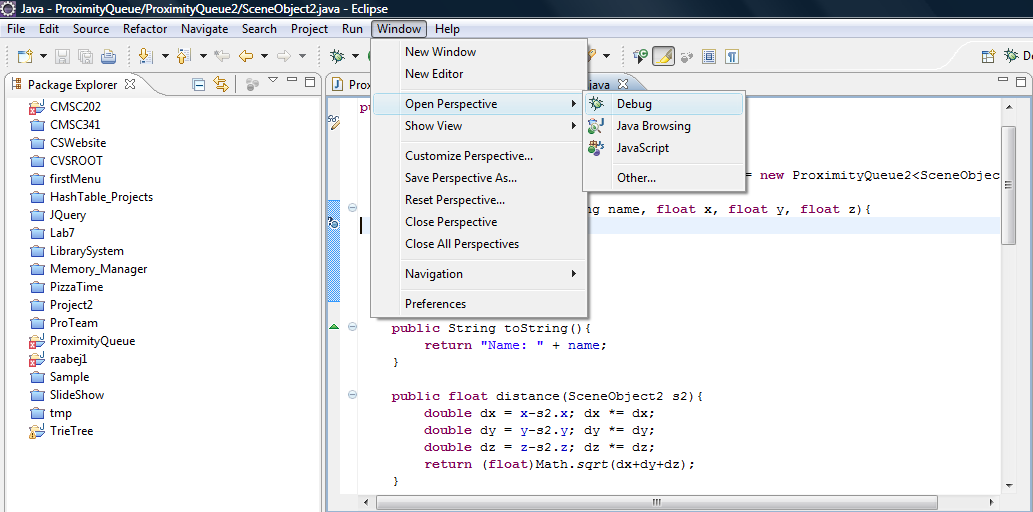Select Java Browsing perspective
1033x512 pixels.
point(663,126)
